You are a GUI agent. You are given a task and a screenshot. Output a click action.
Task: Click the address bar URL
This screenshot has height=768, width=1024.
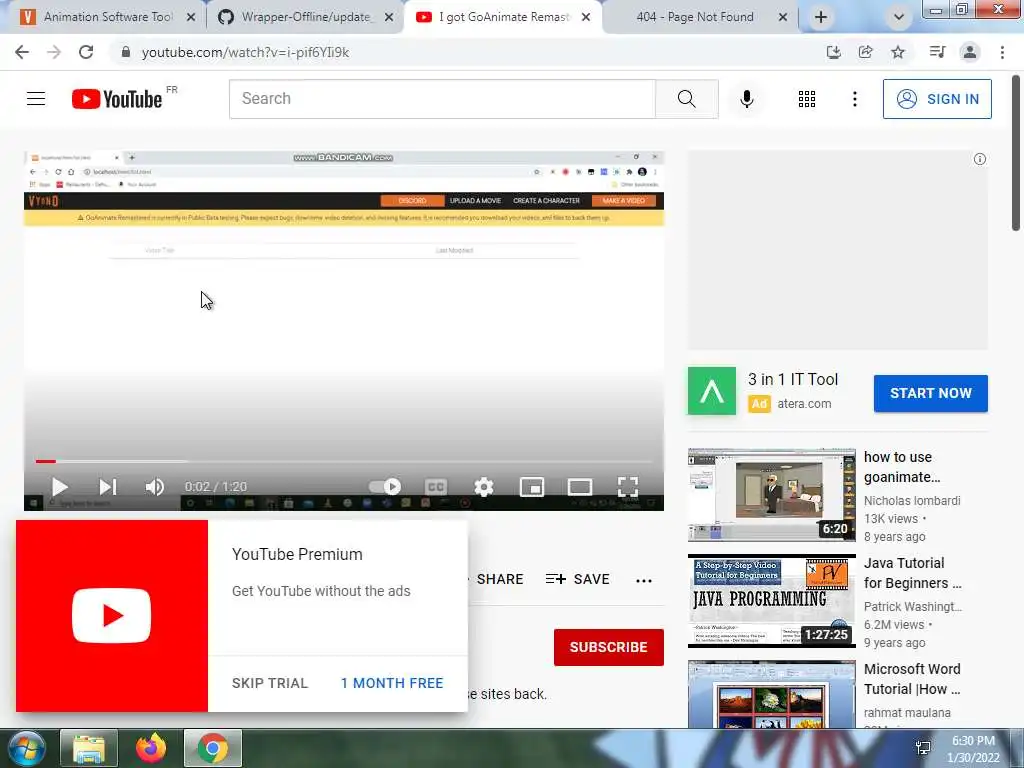click(246, 52)
